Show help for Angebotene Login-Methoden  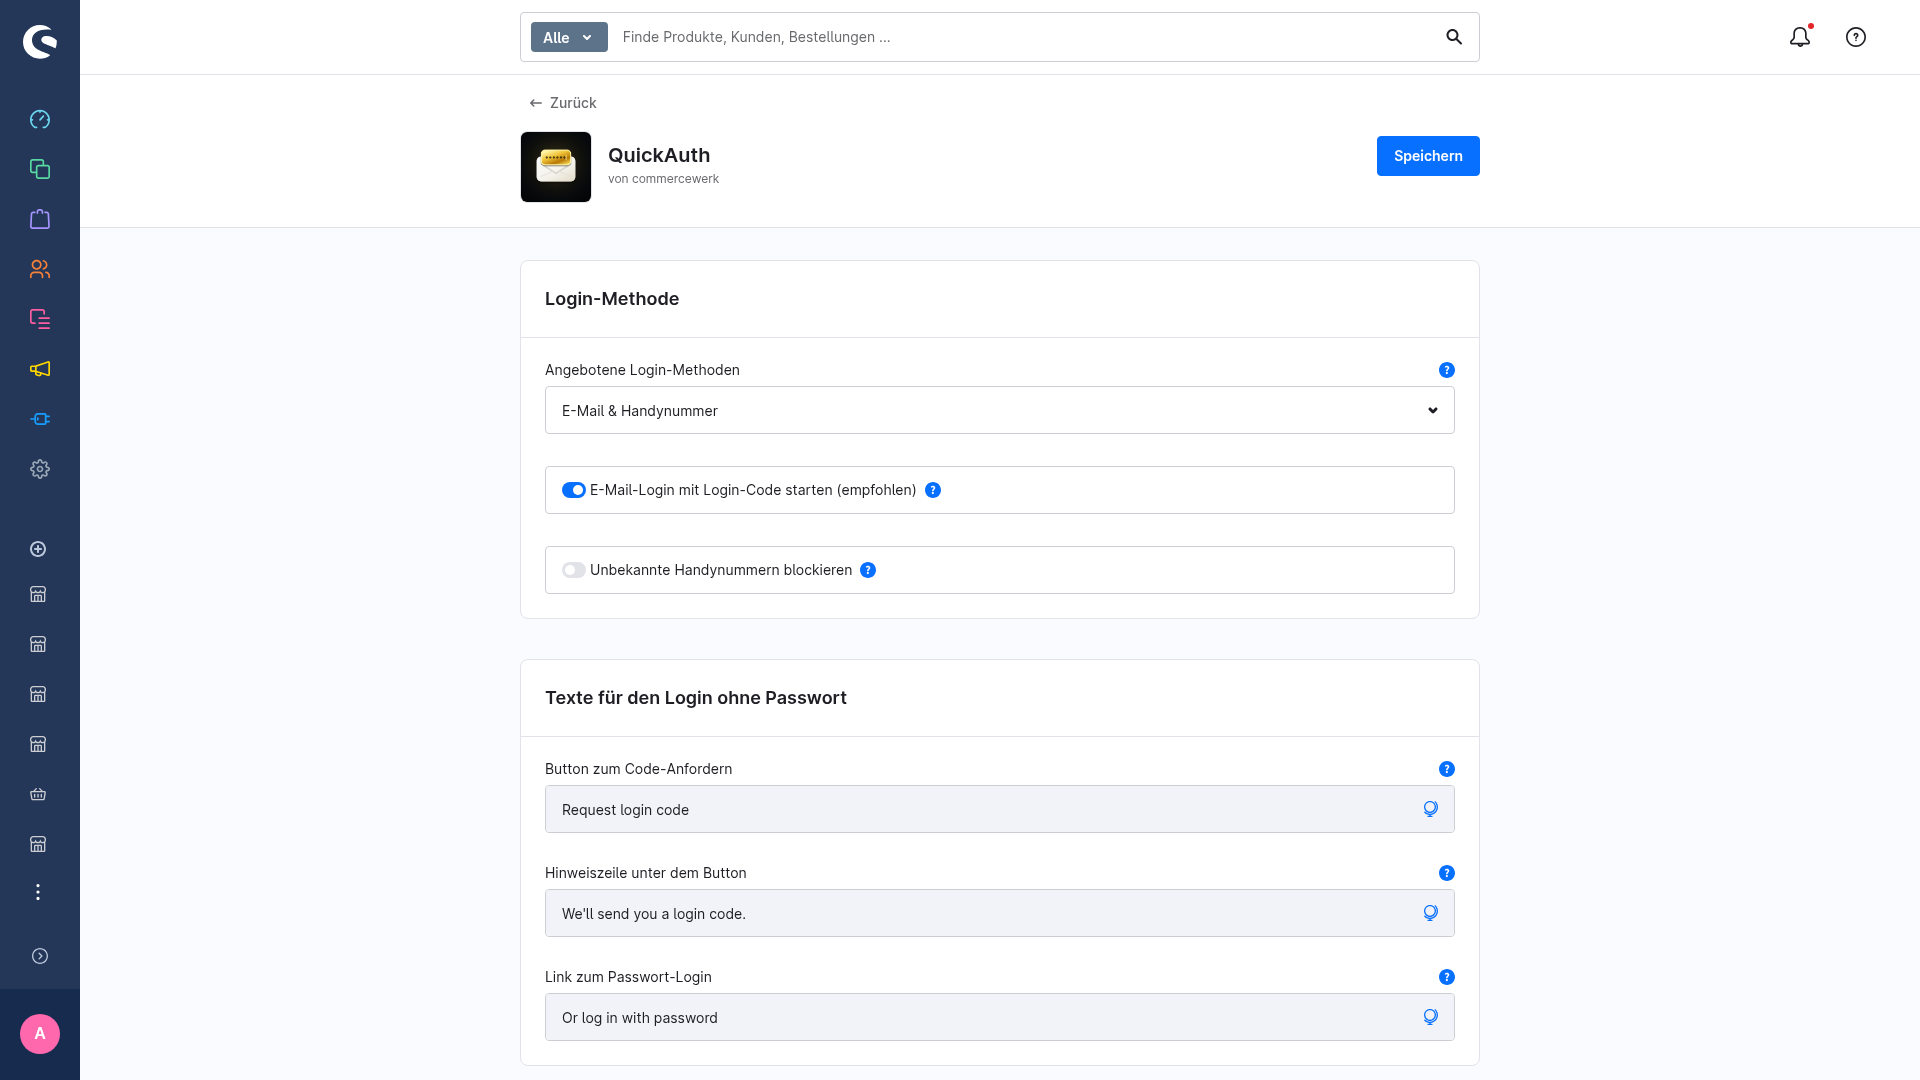1446,370
